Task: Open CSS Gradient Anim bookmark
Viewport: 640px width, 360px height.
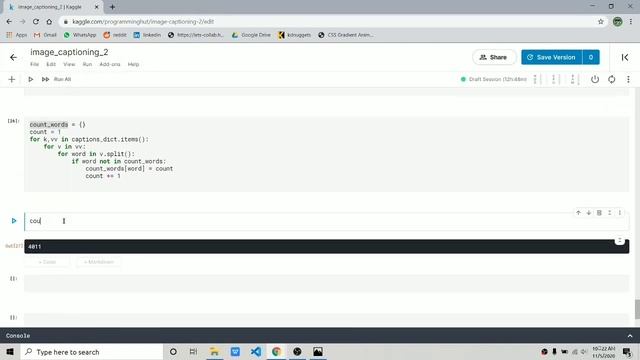Action: click(346, 35)
